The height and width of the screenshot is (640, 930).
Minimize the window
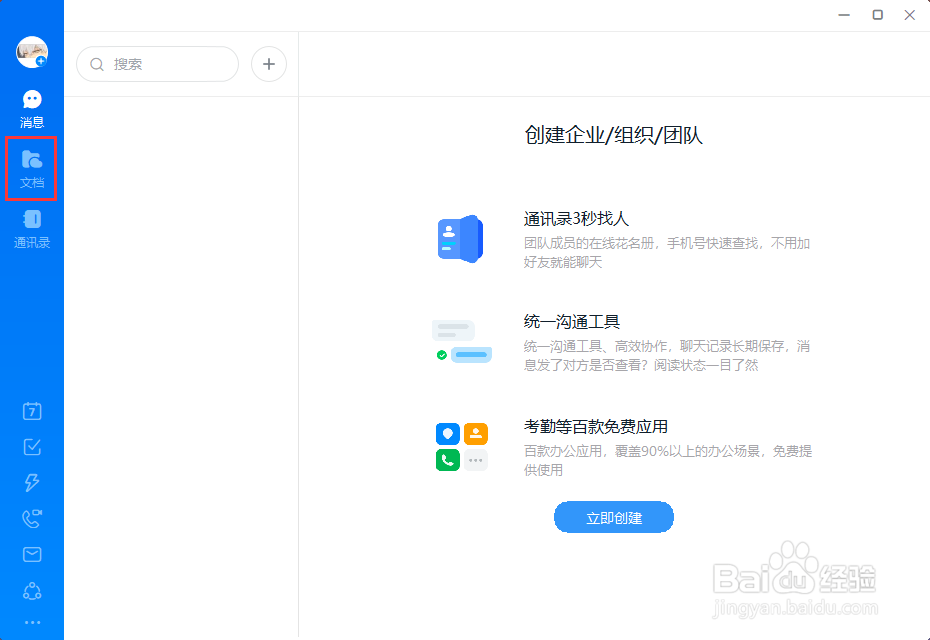[x=844, y=15]
